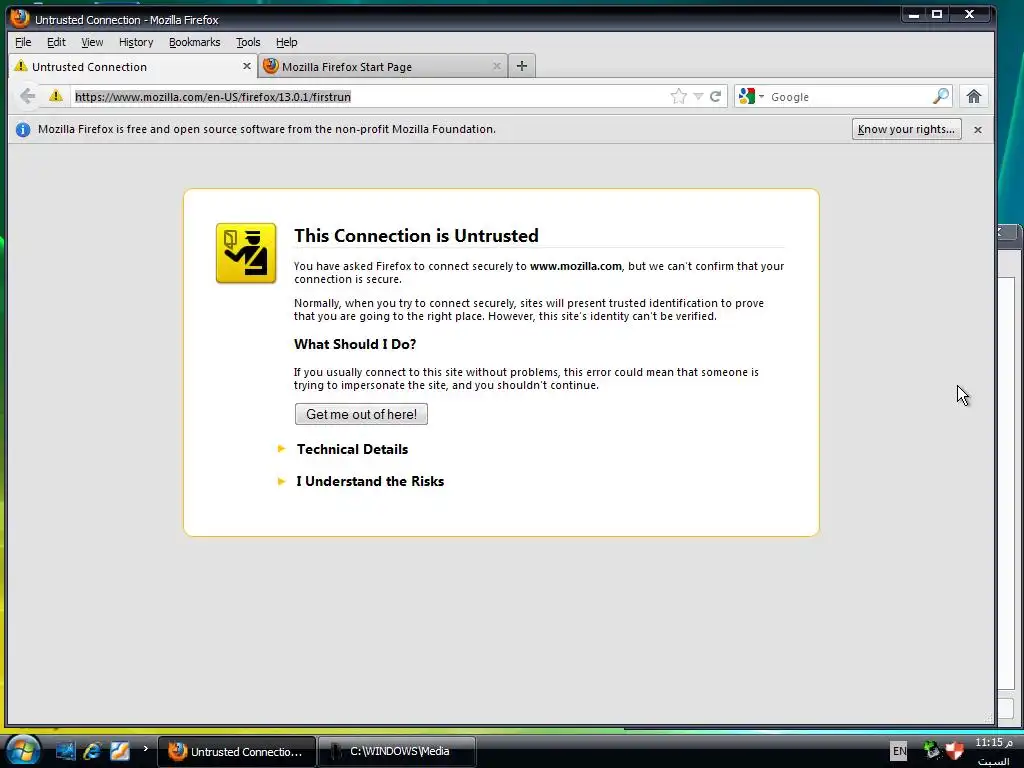
Task: Close the Mozilla Firefox Start Page tab
Action: [x=496, y=66]
